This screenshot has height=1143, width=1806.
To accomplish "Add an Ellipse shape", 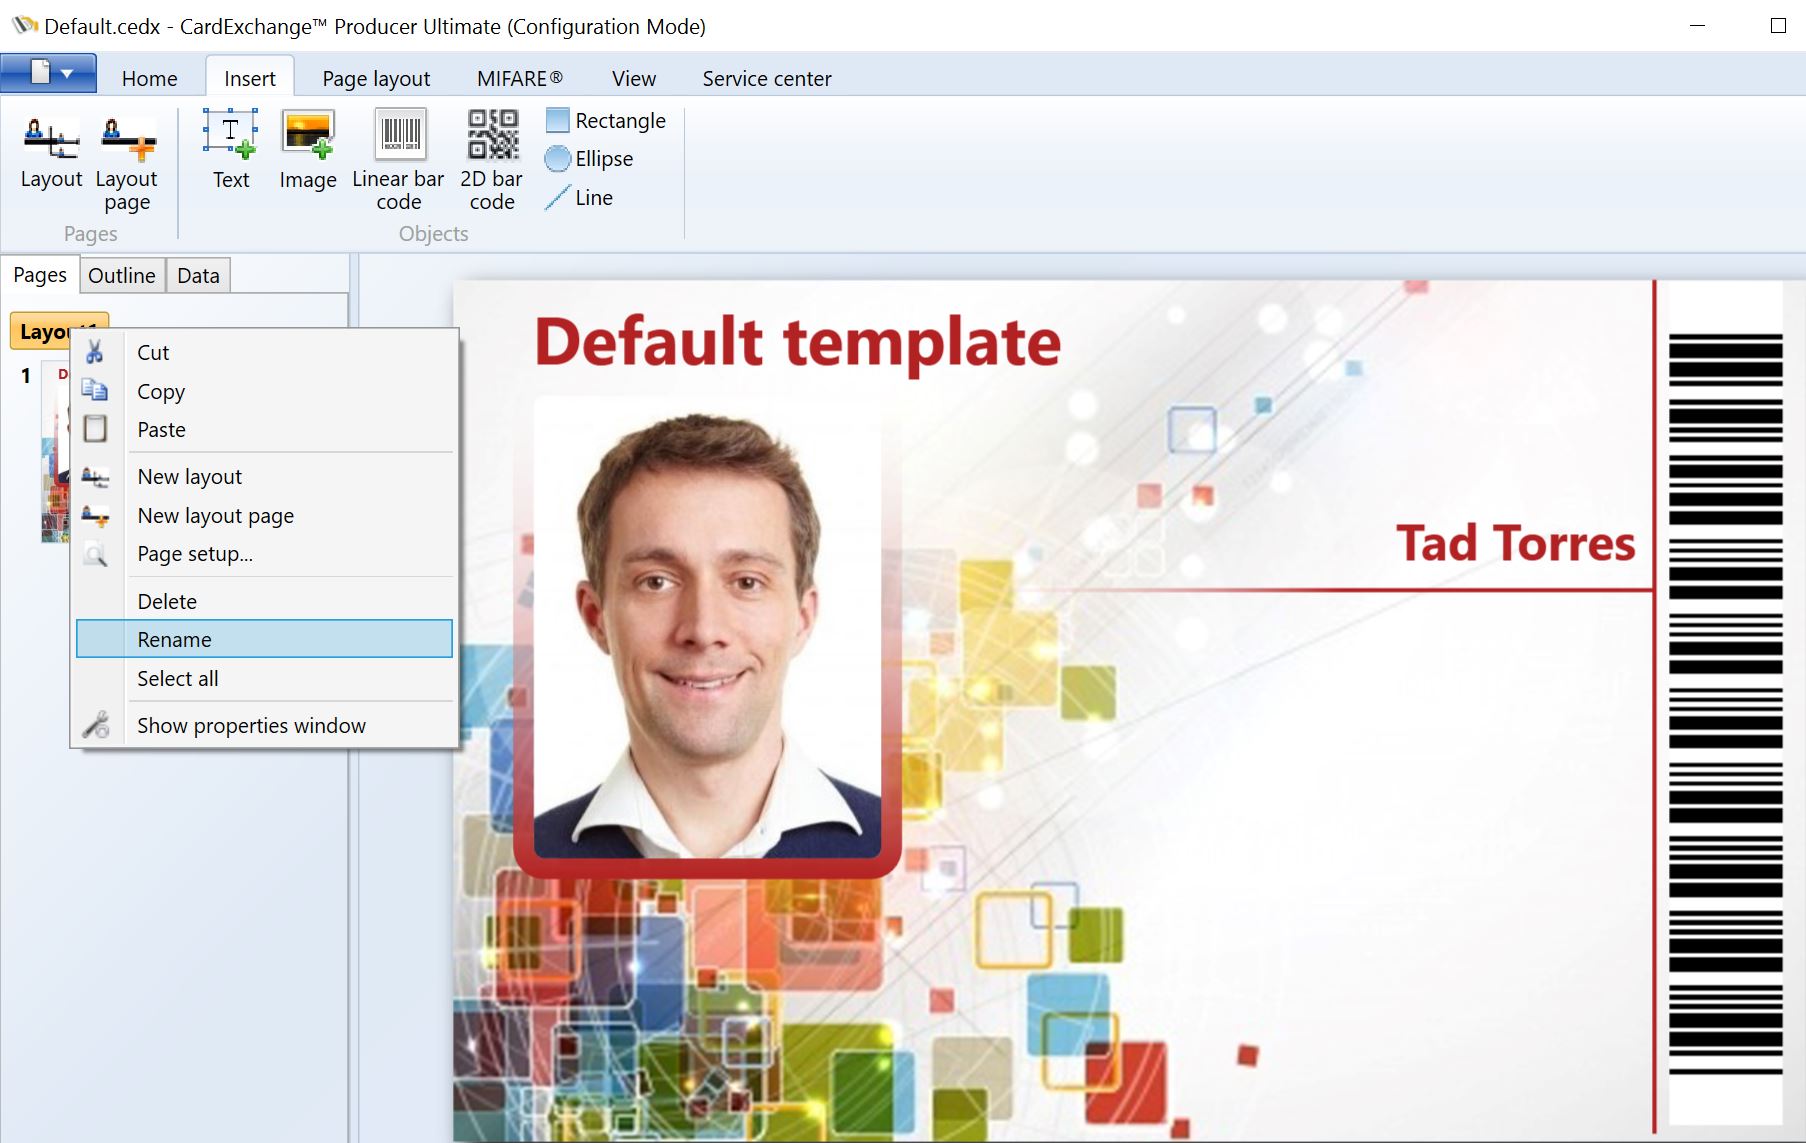I will (x=590, y=159).
